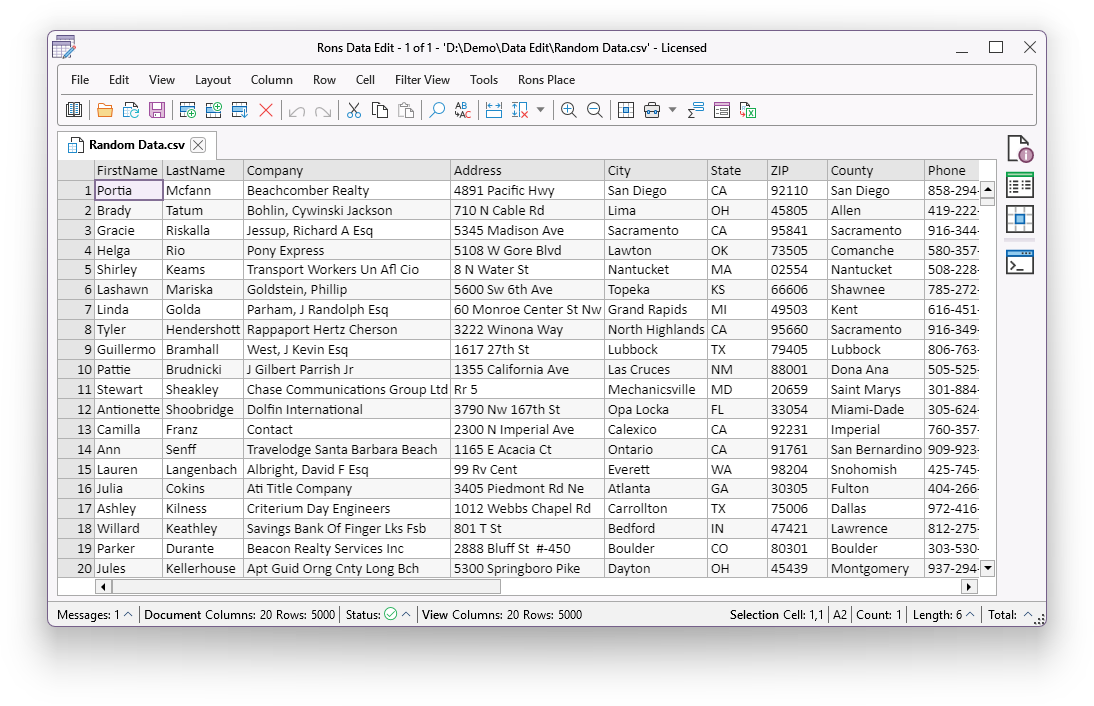Click the add column icon

click(x=213, y=110)
